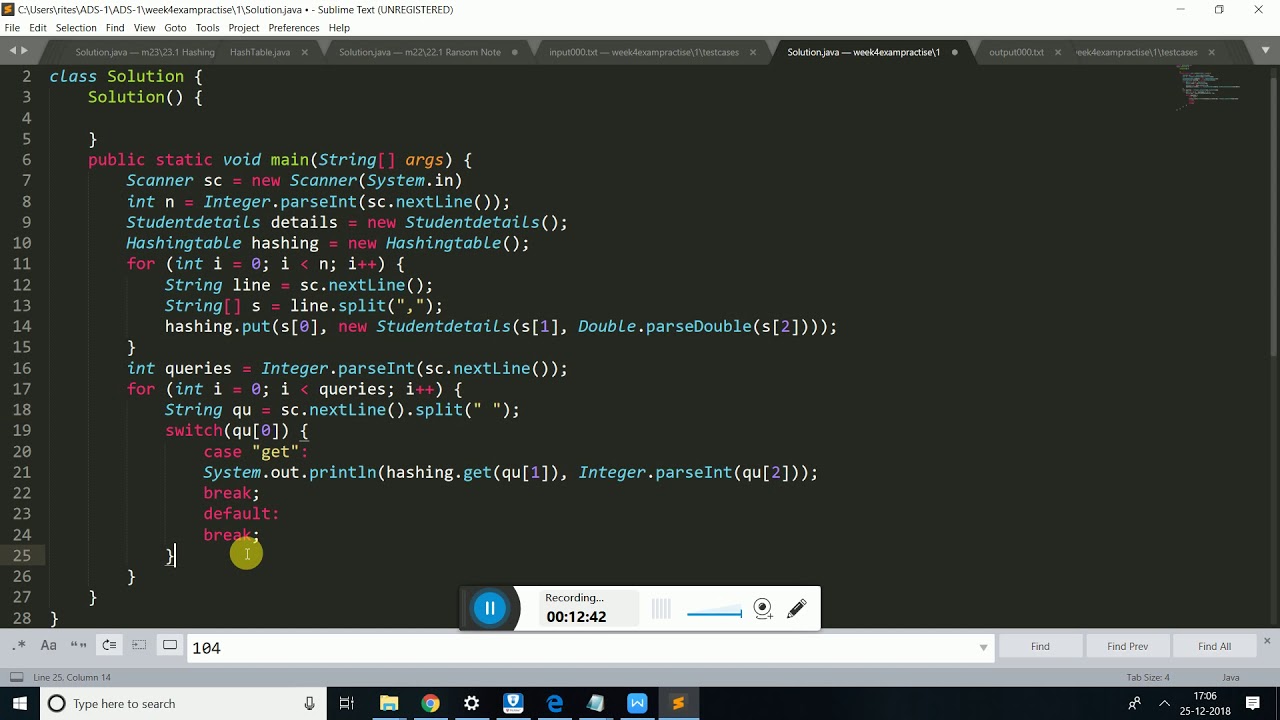
Task: Click the recorder pencil annotation icon
Action: pyautogui.click(x=797, y=608)
